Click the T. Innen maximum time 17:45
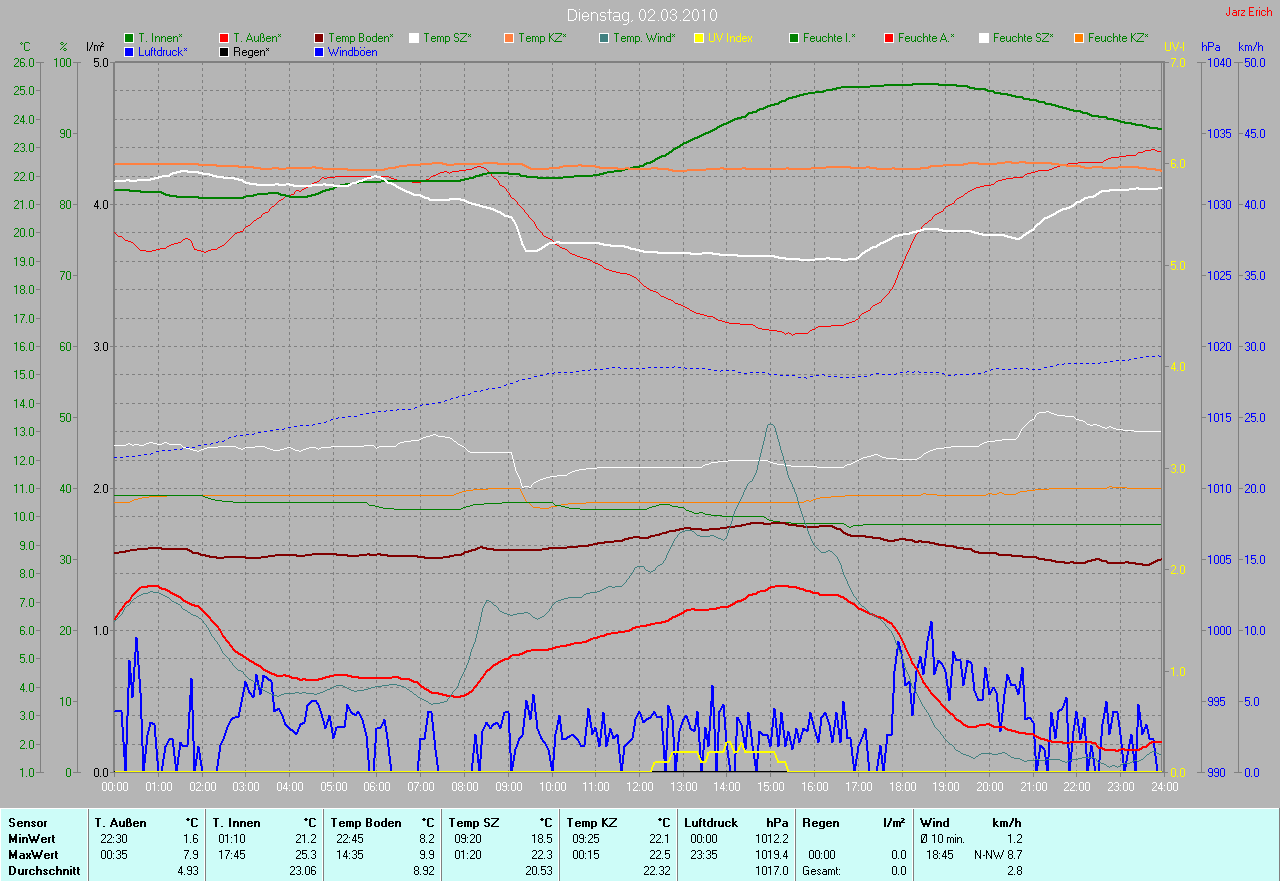Image resolution: width=1280 pixels, height=881 pixels. tap(232, 855)
